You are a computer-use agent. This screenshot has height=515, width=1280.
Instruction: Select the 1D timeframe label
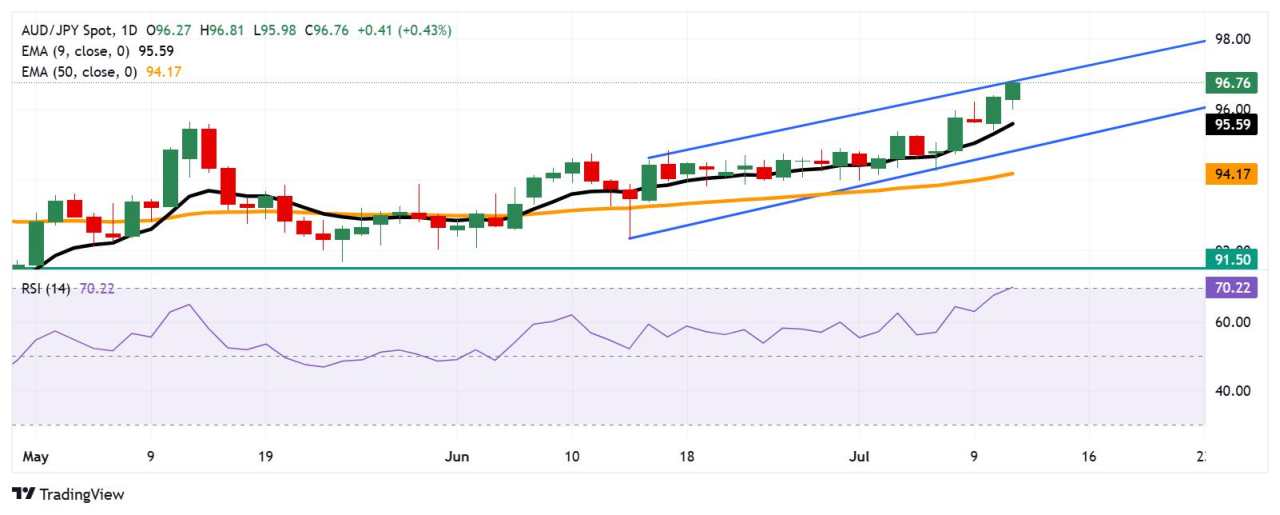tap(131, 31)
